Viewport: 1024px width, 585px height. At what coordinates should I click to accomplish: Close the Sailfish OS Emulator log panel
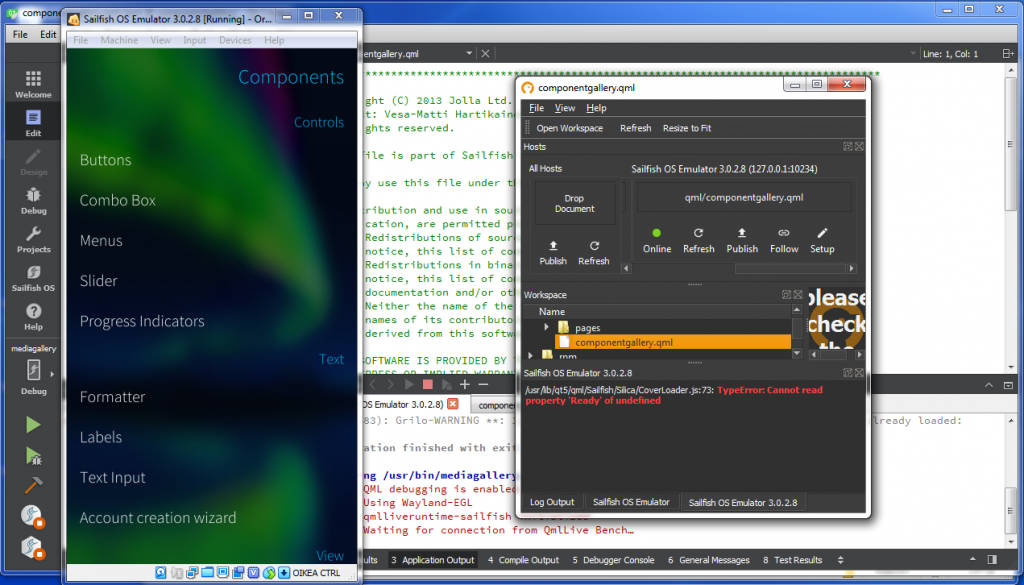point(859,373)
